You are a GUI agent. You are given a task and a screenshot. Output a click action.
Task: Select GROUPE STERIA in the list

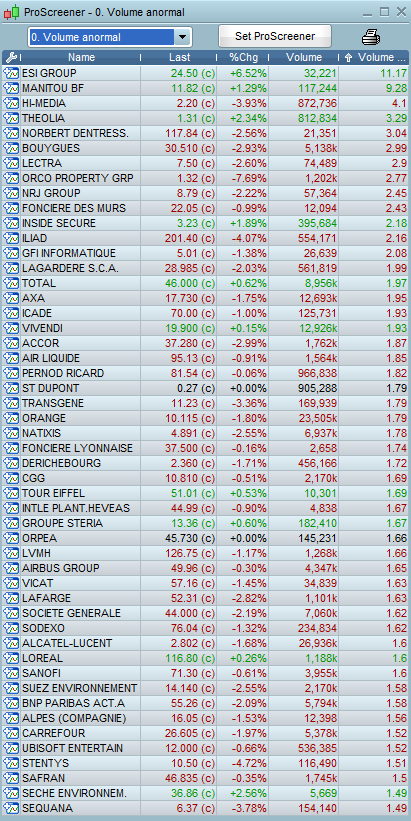coord(62,524)
